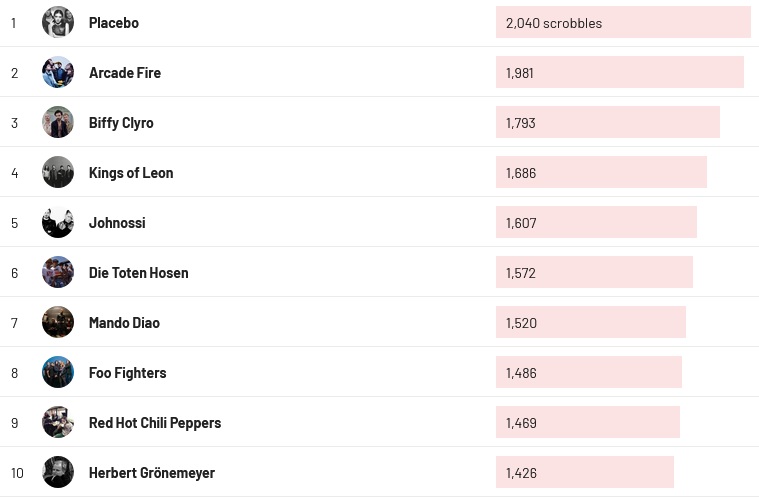Click Johnossi's 1,607 scrobble bar
This screenshot has width=759, height=498.
pyautogui.click(x=596, y=222)
